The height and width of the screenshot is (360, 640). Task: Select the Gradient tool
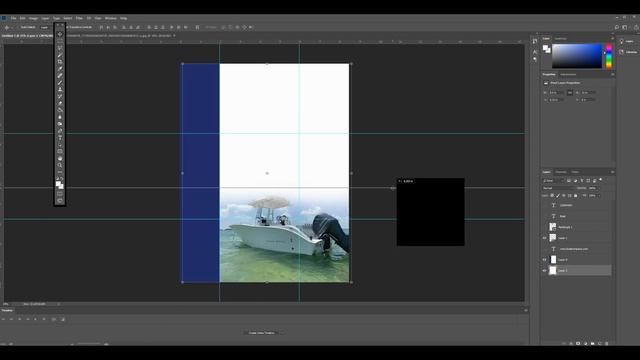(x=60, y=110)
